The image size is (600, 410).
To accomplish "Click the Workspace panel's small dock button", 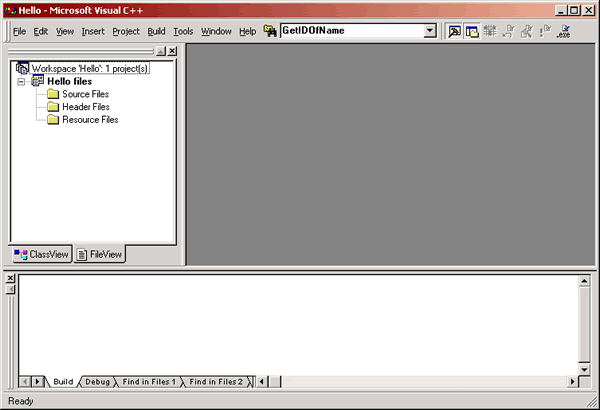I will (x=161, y=51).
